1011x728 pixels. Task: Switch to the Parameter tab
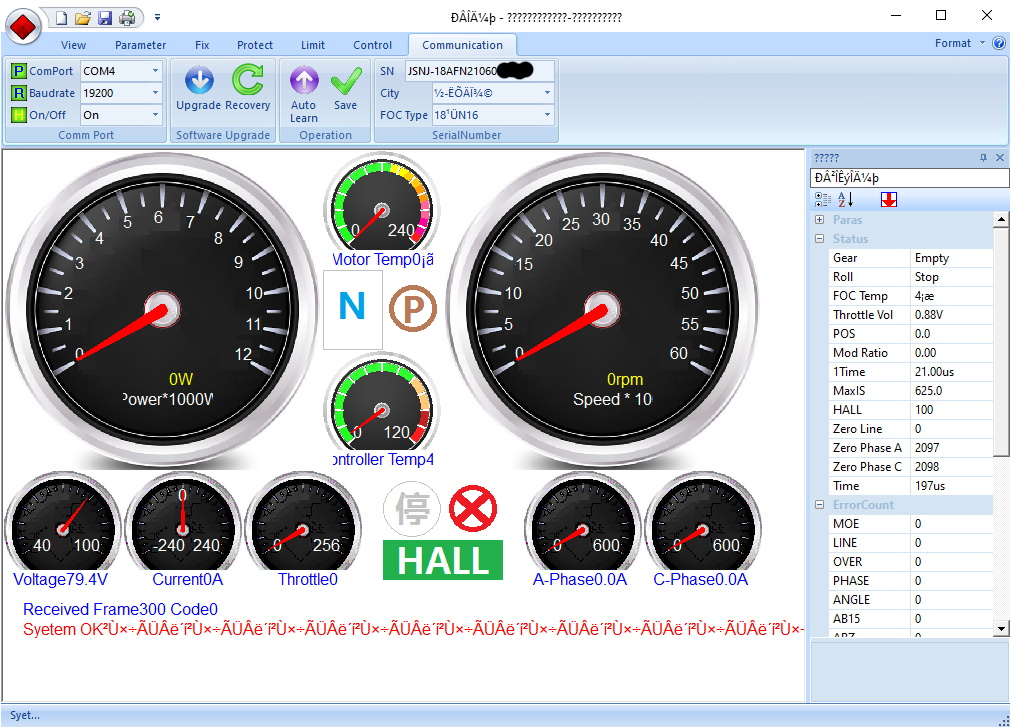click(140, 45)
